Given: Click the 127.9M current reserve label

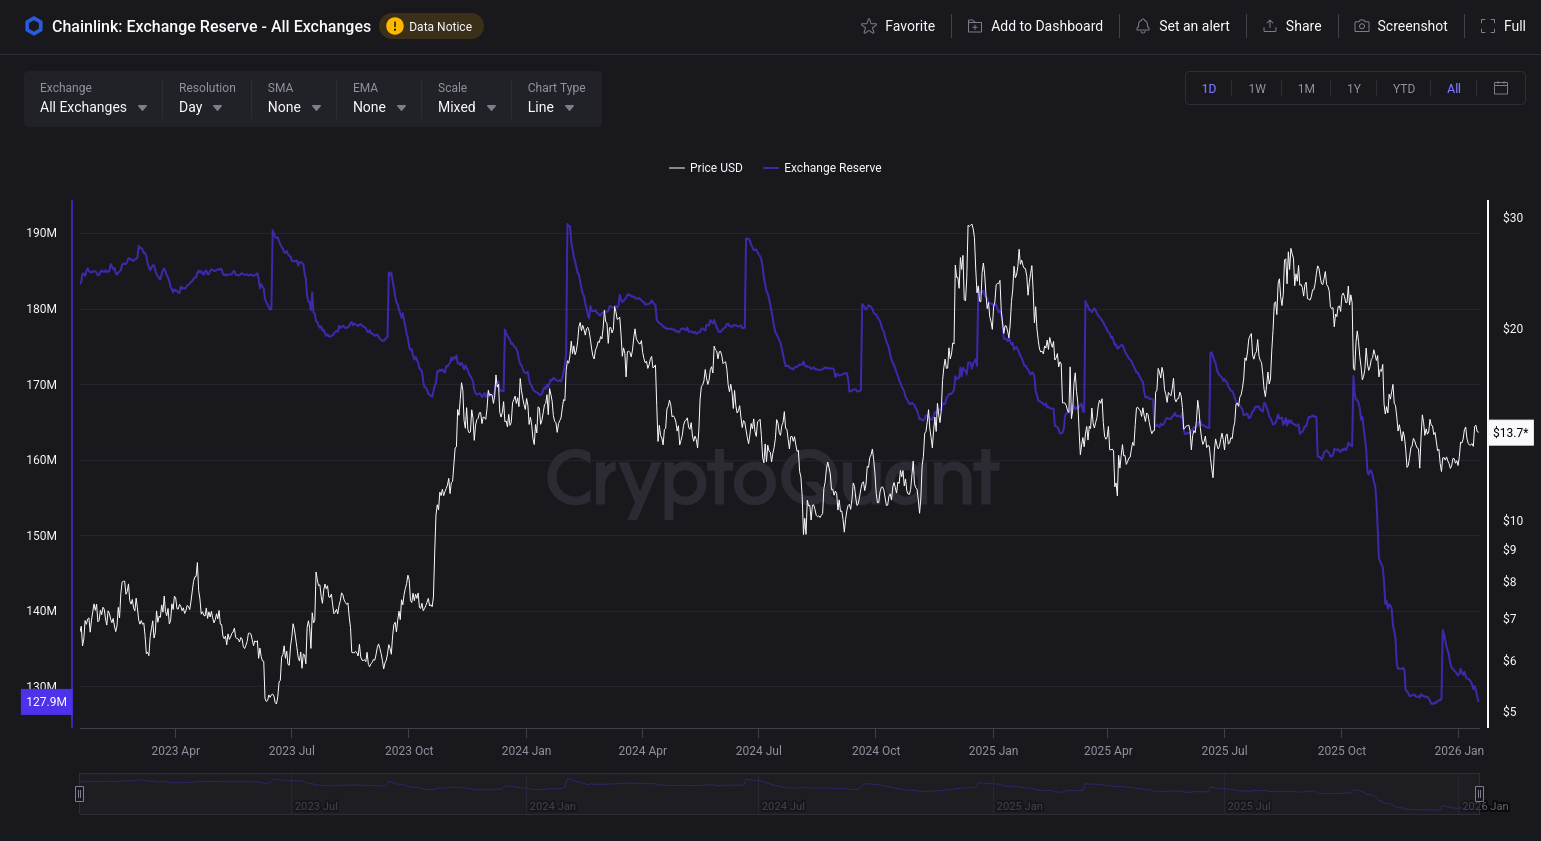Looking at the screenshot, I should tap(47, 702).
